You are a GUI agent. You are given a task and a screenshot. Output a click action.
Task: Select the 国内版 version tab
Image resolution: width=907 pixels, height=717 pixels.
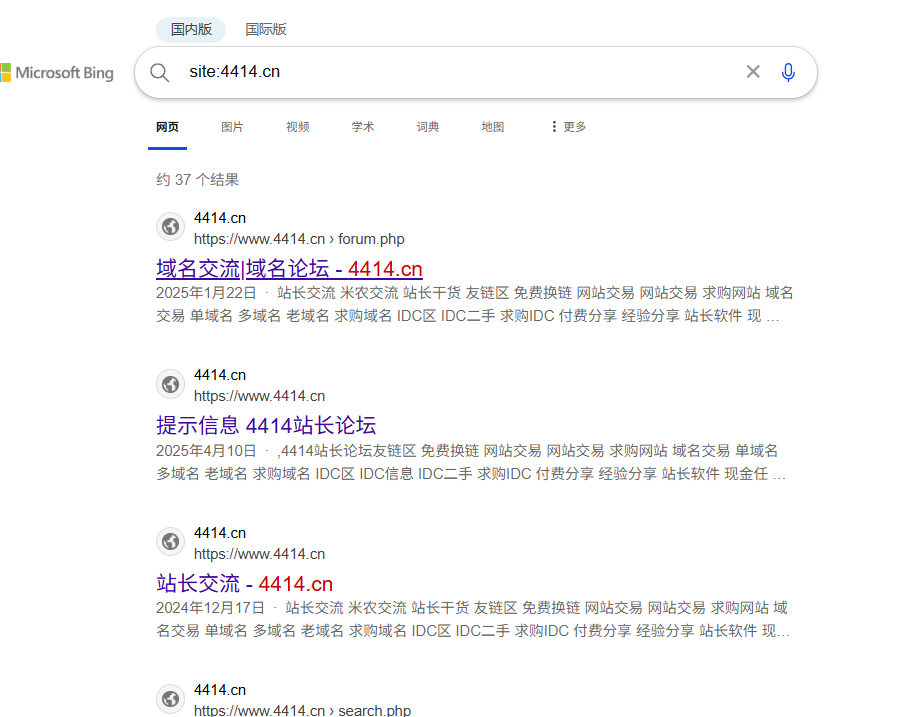point(190,29)
